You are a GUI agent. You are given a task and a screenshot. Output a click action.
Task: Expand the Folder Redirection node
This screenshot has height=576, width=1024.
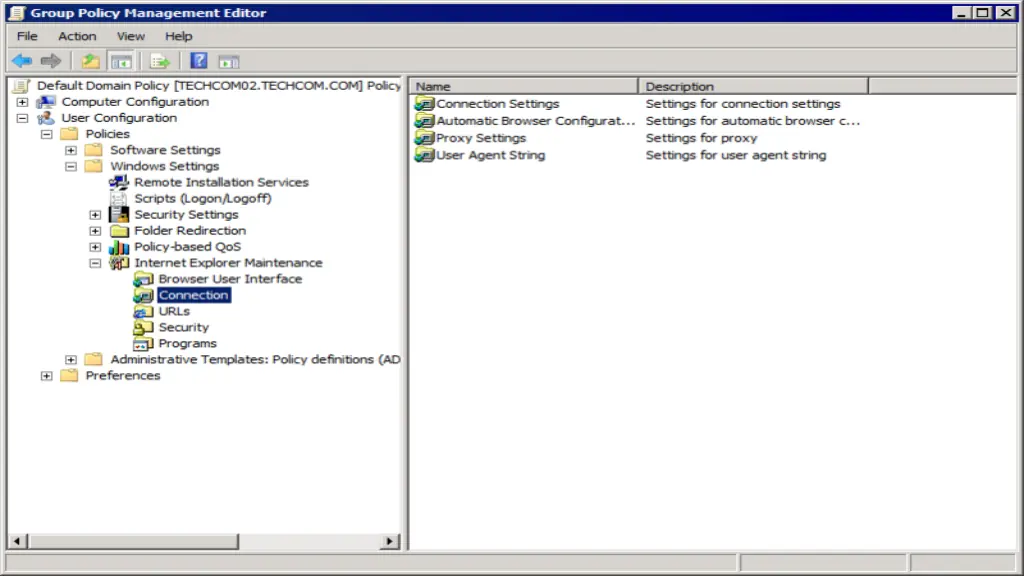pos(95,231)
